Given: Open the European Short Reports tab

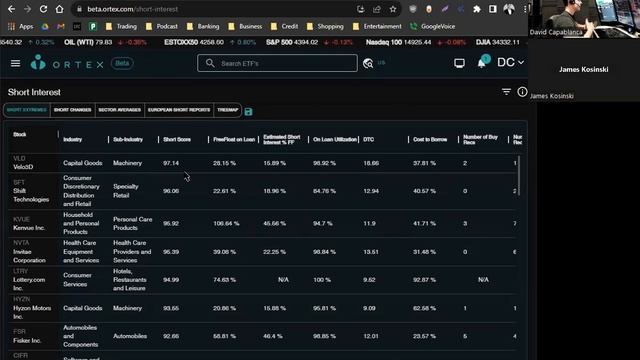Looking at the screenshot, I should [x=179, y=110].
